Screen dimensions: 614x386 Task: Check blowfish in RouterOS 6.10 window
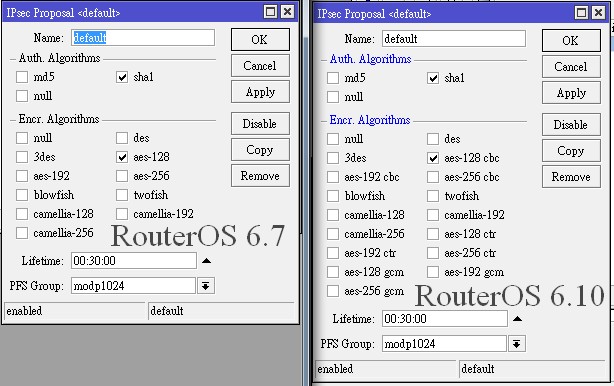pyautogui.click(x=333, y=196)
